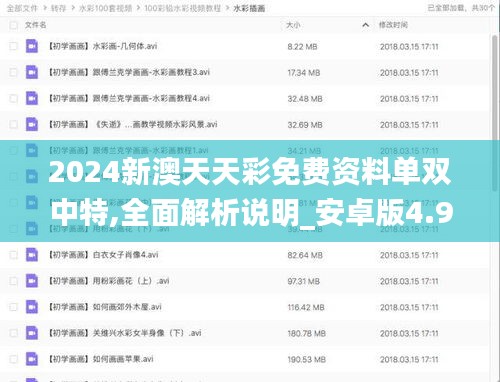Go to 全部文件 in breadcrumb
This screenshot has height=382, width=500.
pyautogui.click(x=22, y=8)
